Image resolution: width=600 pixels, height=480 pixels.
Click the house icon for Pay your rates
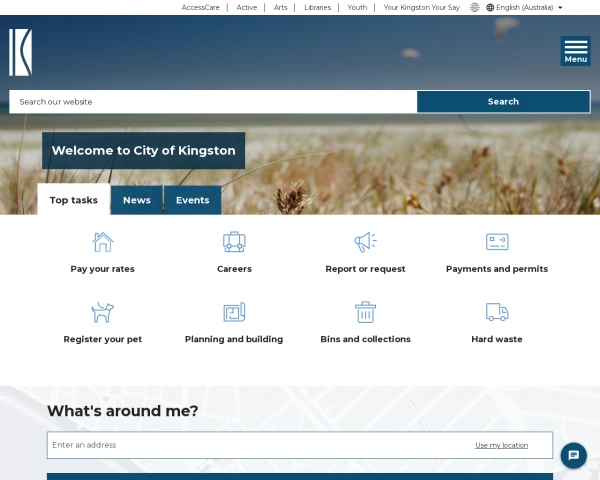[x=103, y=242]
